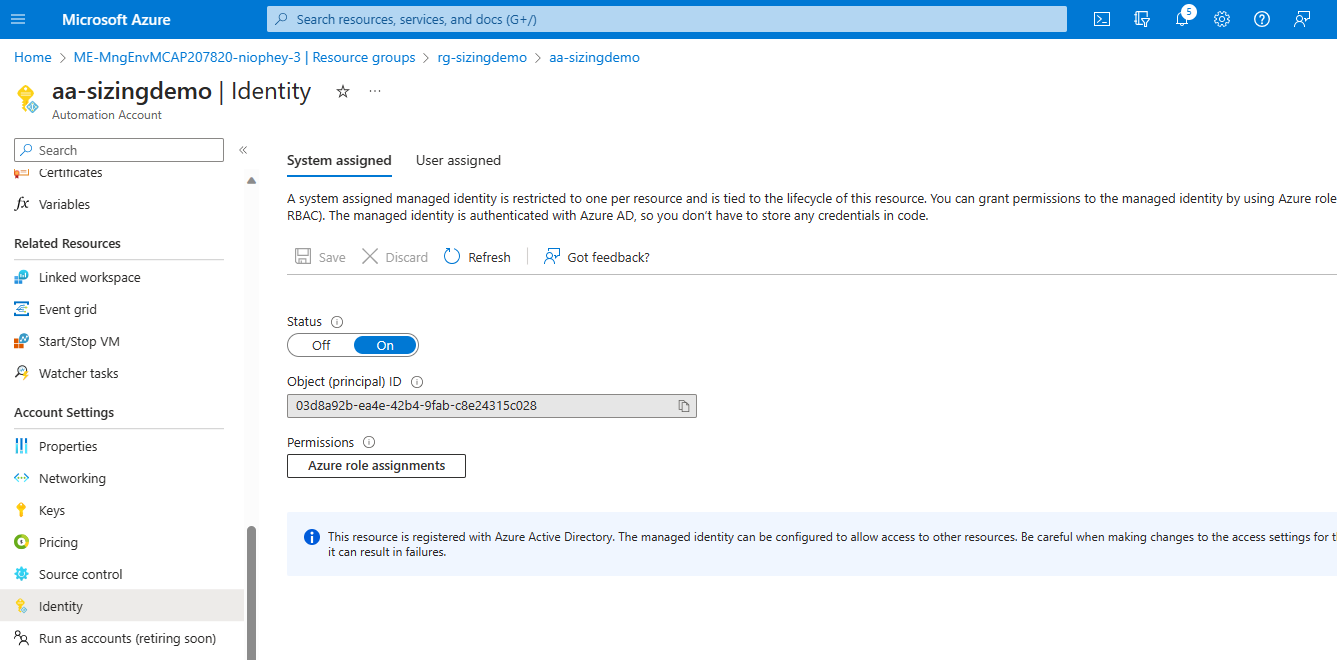Open notifications bell in the top bar
This screenshot has width=1337, height=660.
click(1181, 19)
